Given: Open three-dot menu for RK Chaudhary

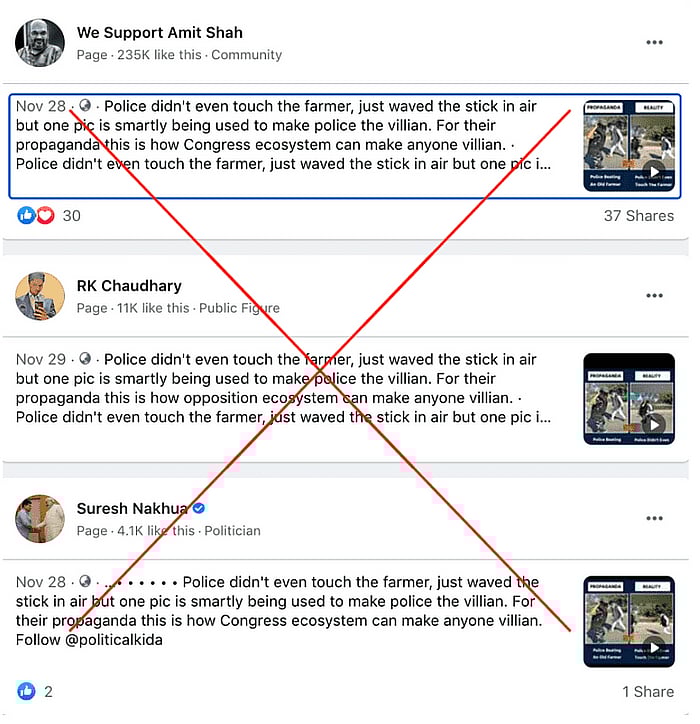Looking at the screenshot, I should click(x=654, y=296).
